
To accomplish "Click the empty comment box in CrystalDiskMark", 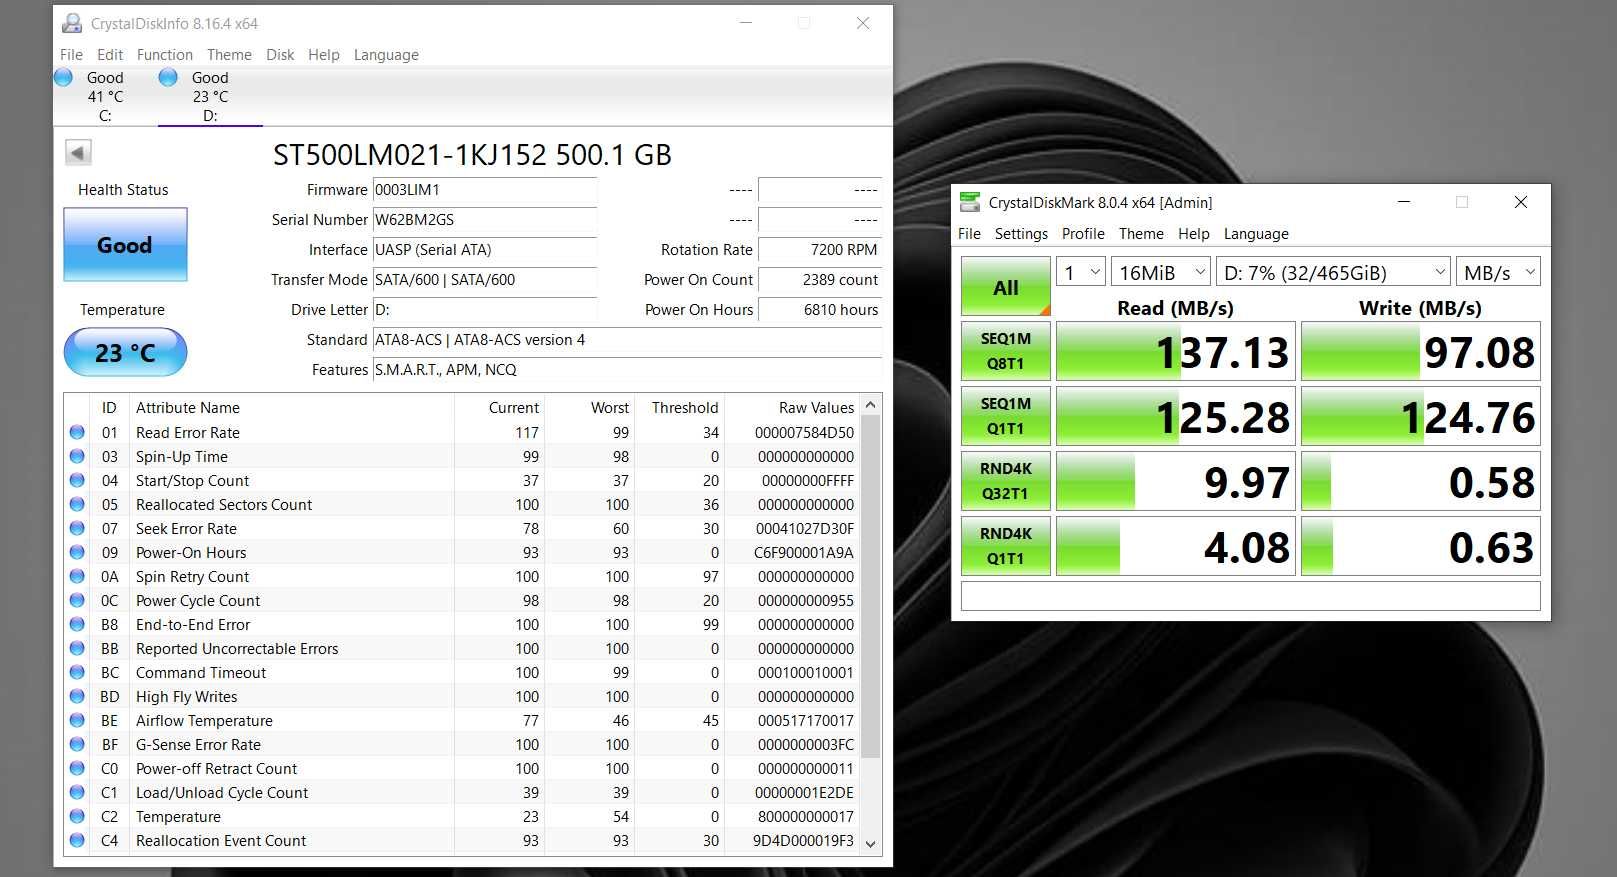I will click(x=1250, y=596).
